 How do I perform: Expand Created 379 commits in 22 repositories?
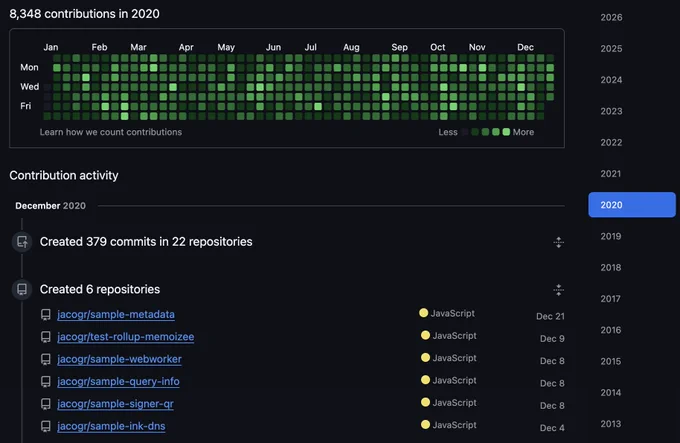(559, 242)
